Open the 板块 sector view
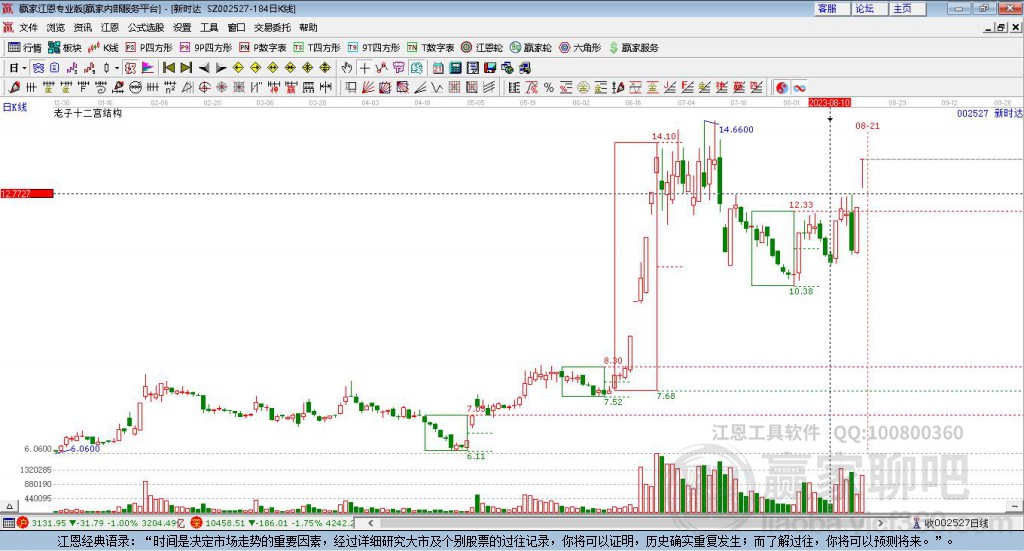The height and width of the screenshot is (551, 1024). click(x=64, y=48)
